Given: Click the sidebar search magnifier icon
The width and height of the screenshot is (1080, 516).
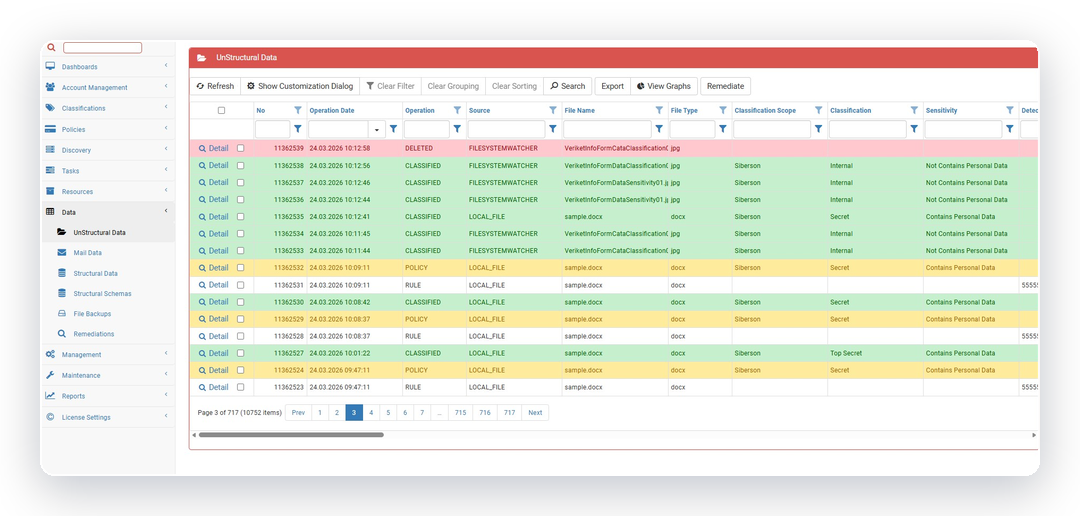Looking at the screenshot, I should coord(50,48).
